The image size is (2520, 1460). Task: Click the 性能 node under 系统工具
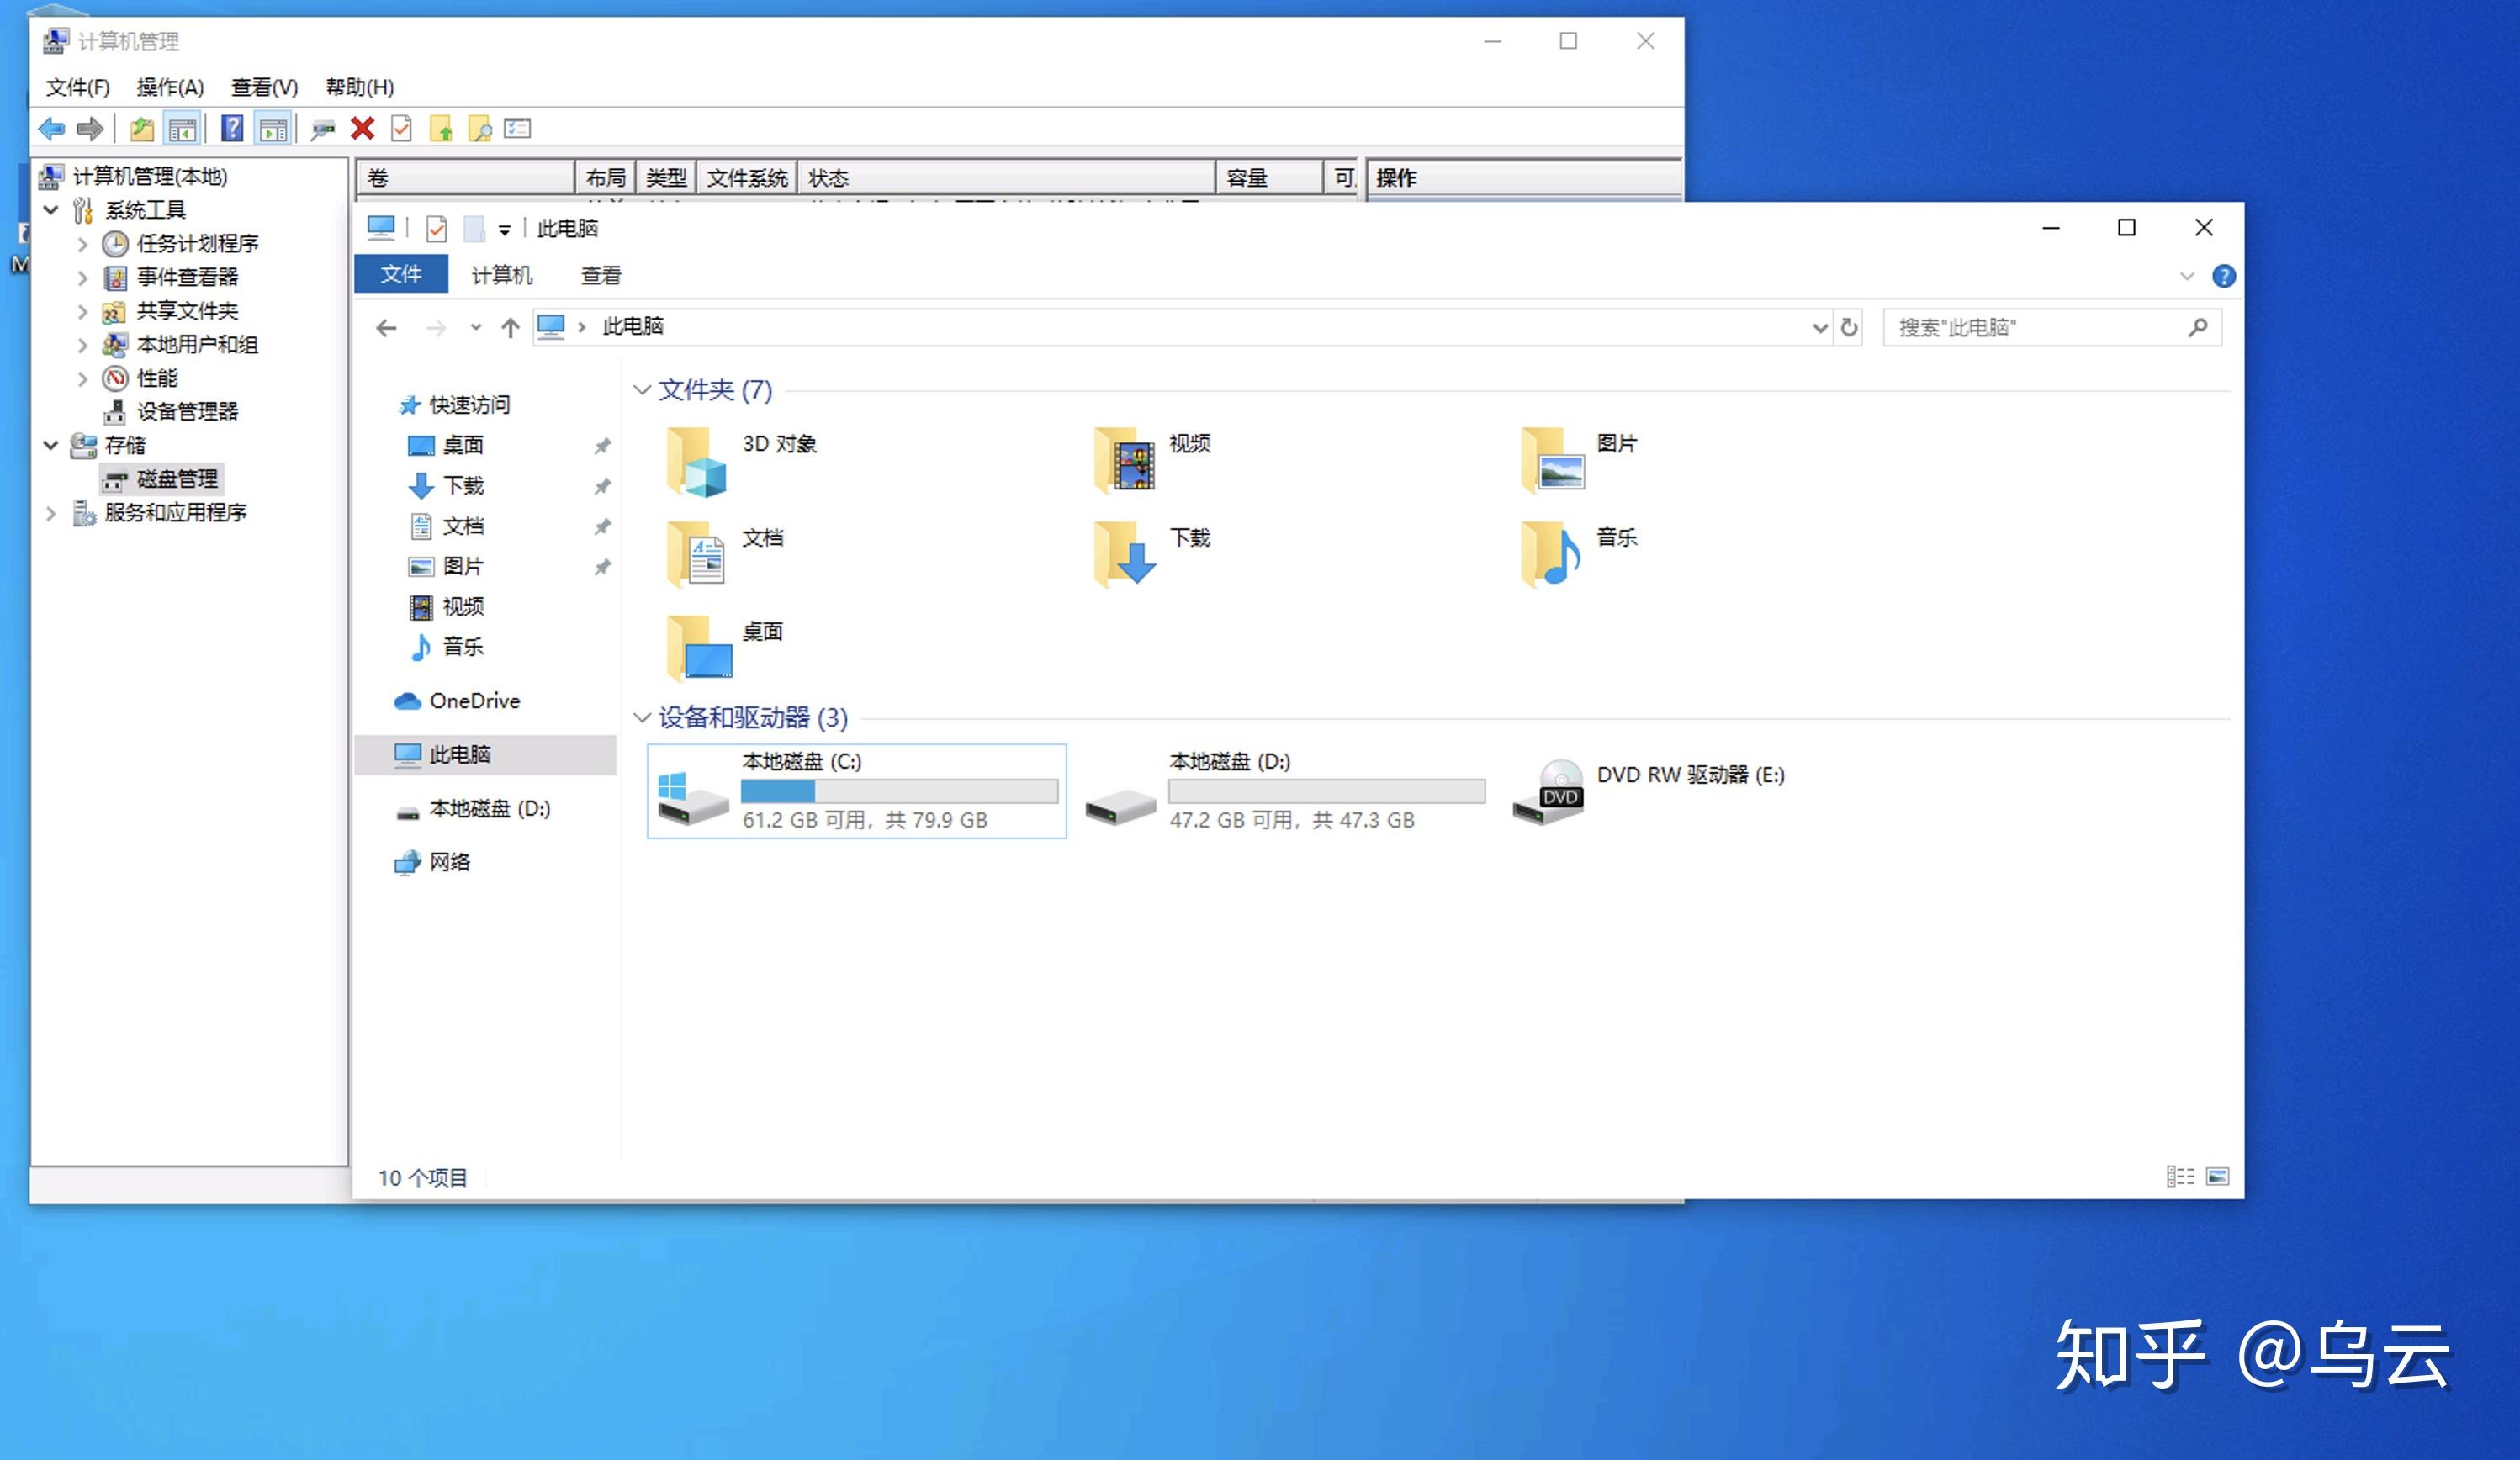pos(160,378)
